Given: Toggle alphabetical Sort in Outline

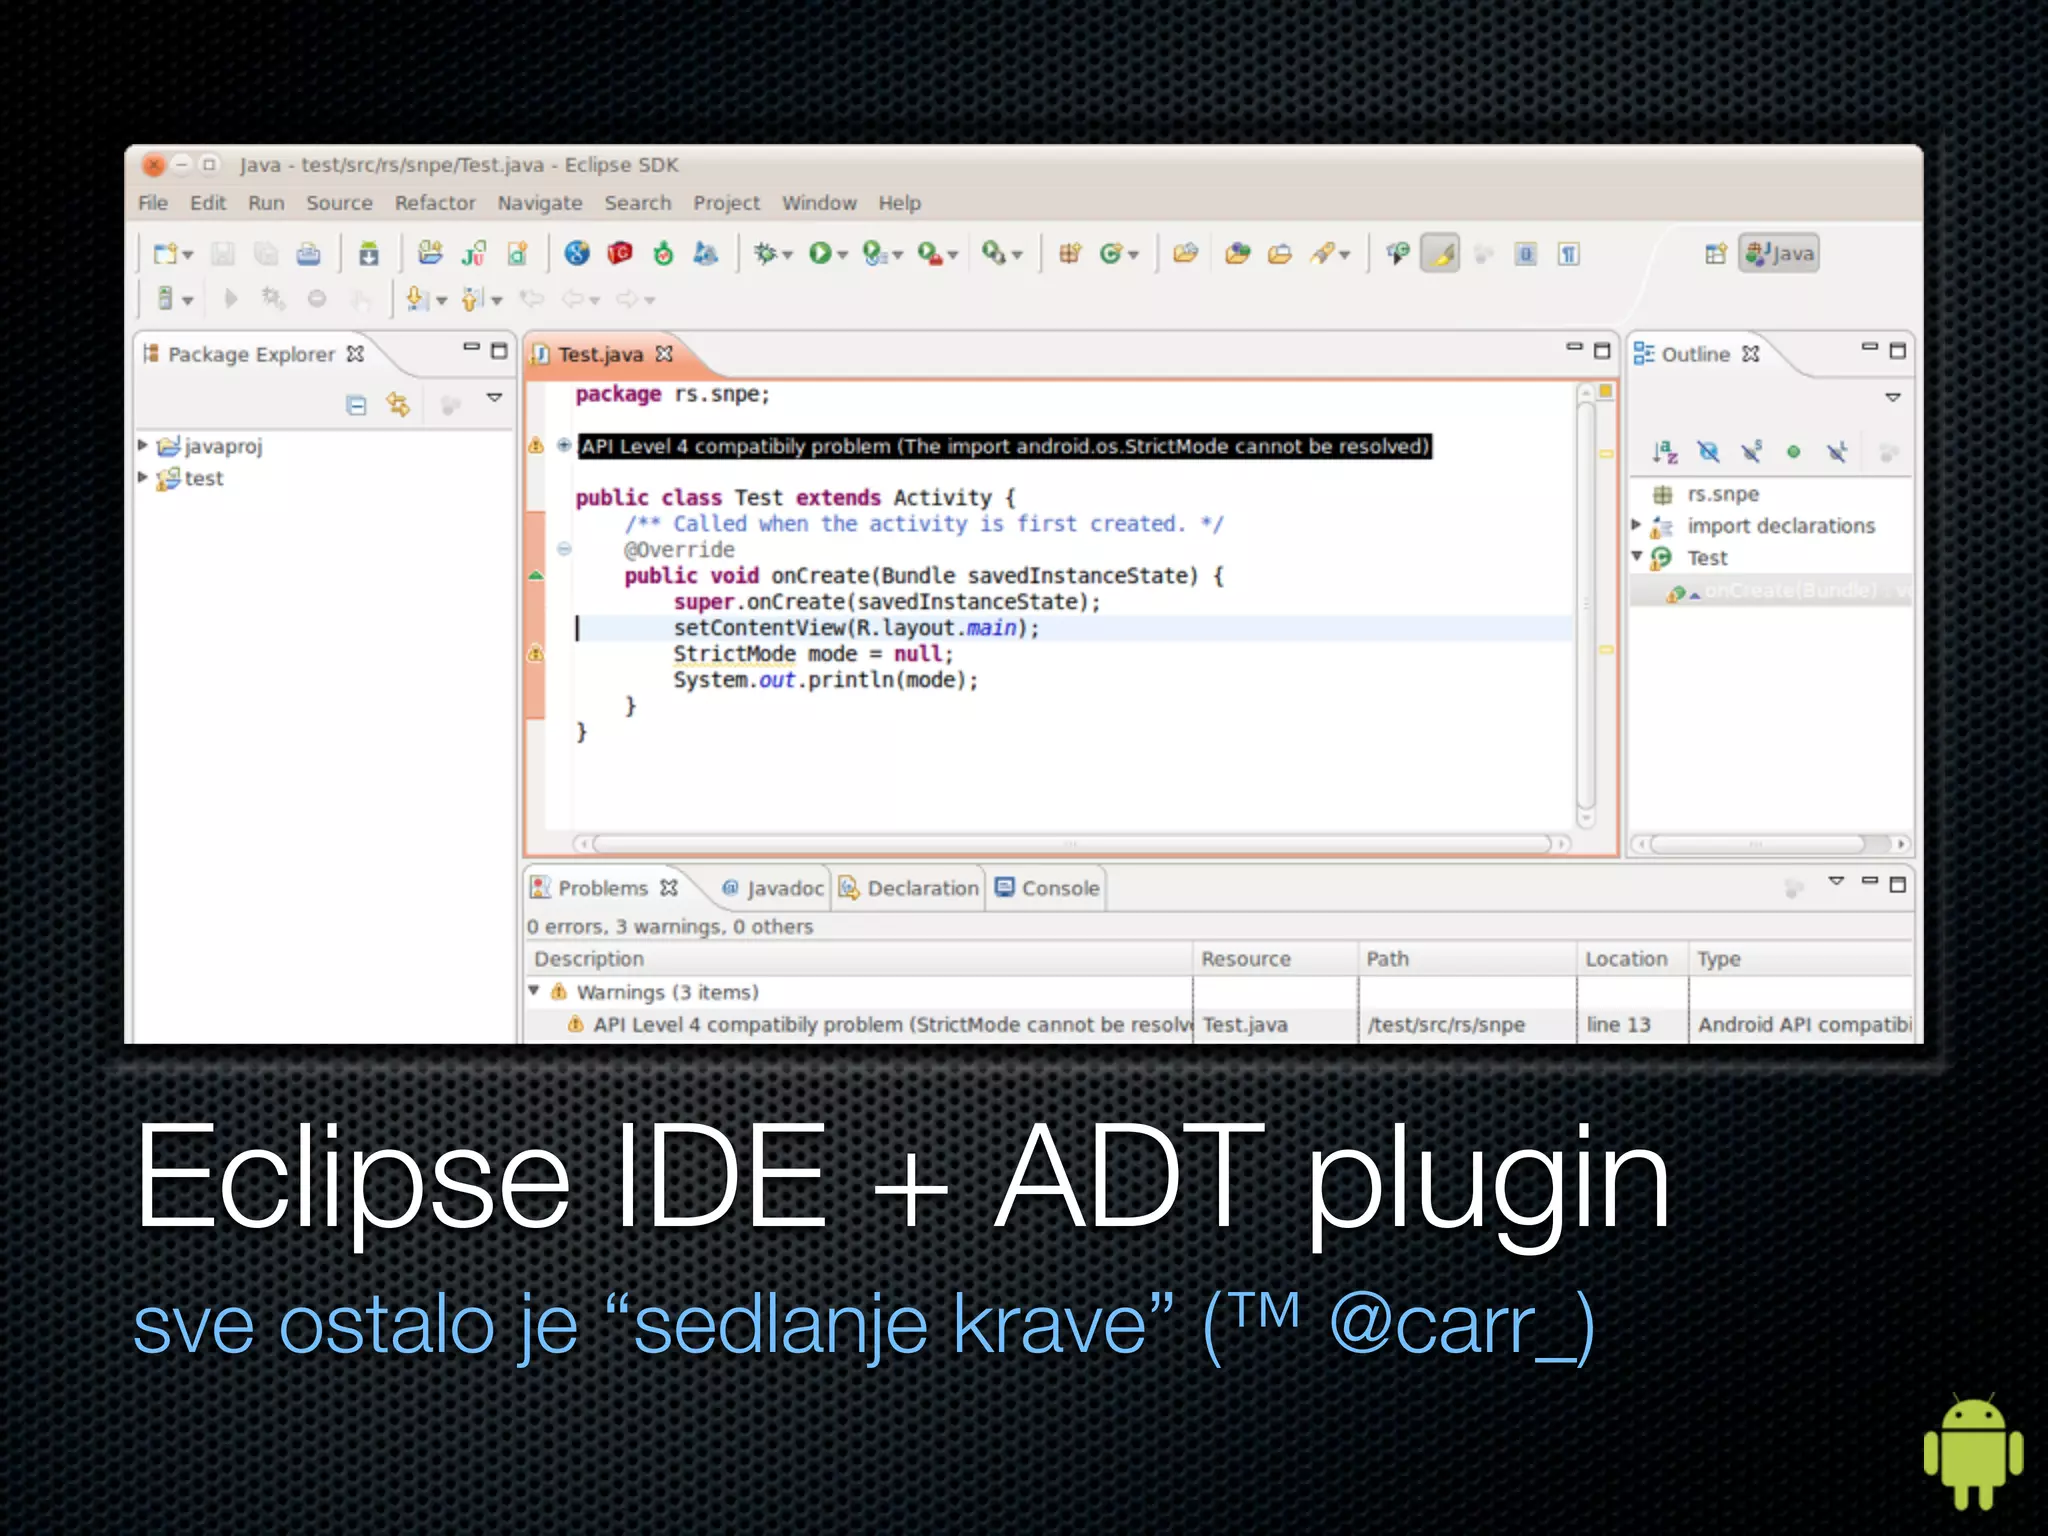Looking at the screenshot, I should tap(1665, 453).
